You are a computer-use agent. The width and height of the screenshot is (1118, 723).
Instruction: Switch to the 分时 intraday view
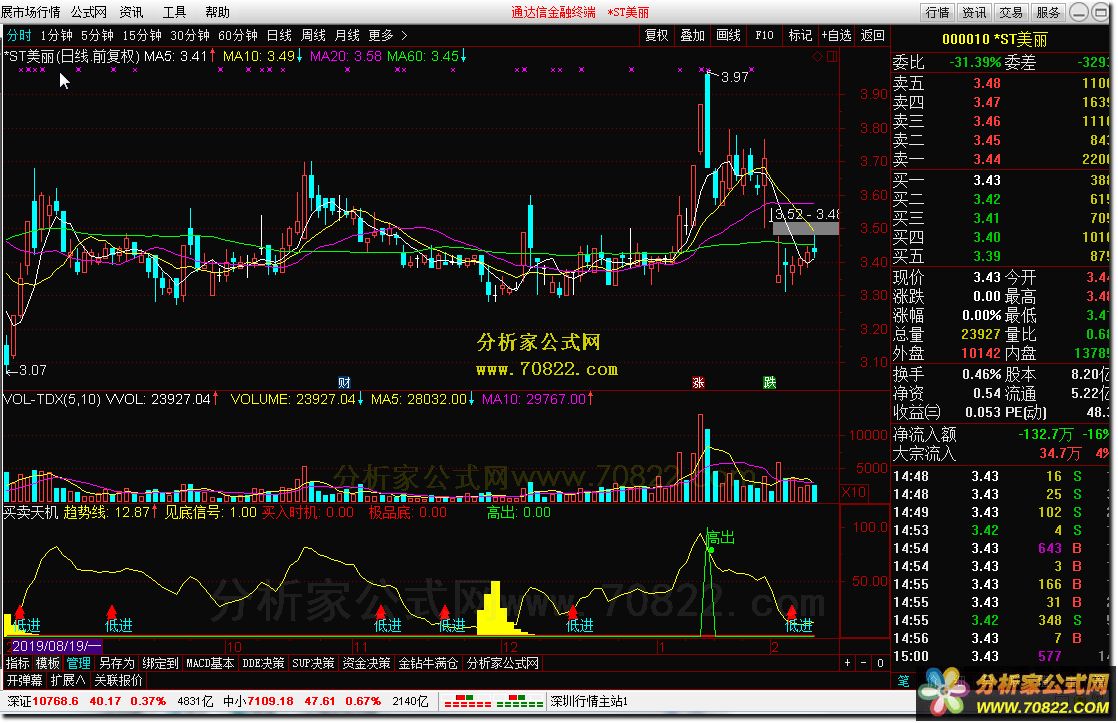pyautogui.click(x=19, y=35)
